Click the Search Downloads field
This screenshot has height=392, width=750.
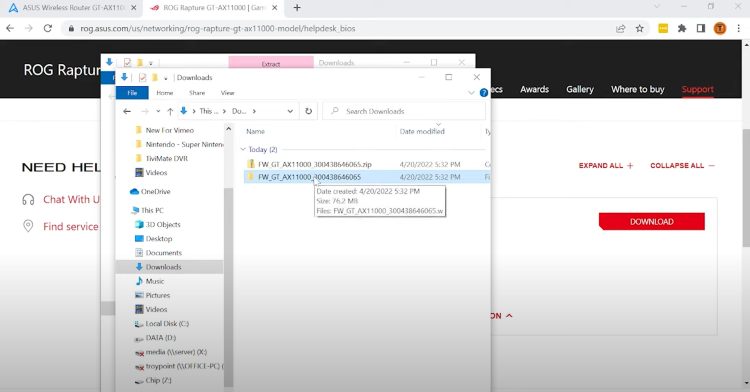[x=404, y=111]
